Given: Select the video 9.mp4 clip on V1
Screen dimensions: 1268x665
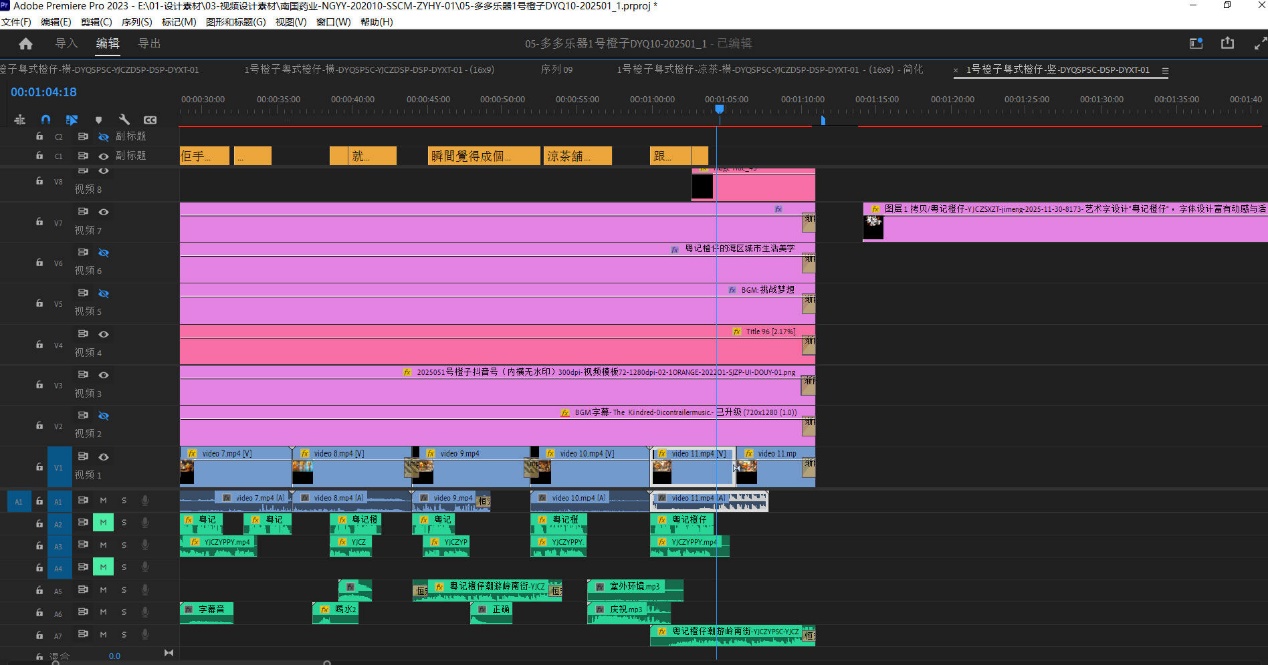Looking at the screenshot, I should coord(469,466).
